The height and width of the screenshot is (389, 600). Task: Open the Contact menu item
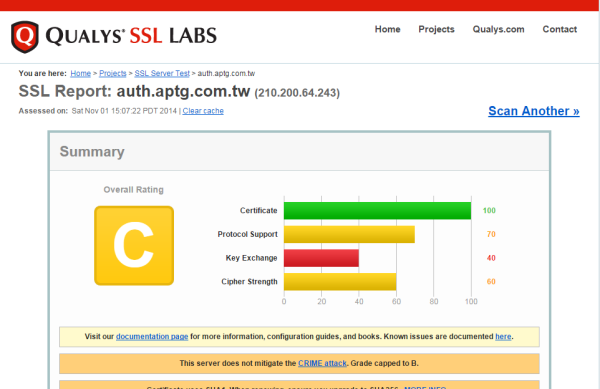[x=559, y=29]
